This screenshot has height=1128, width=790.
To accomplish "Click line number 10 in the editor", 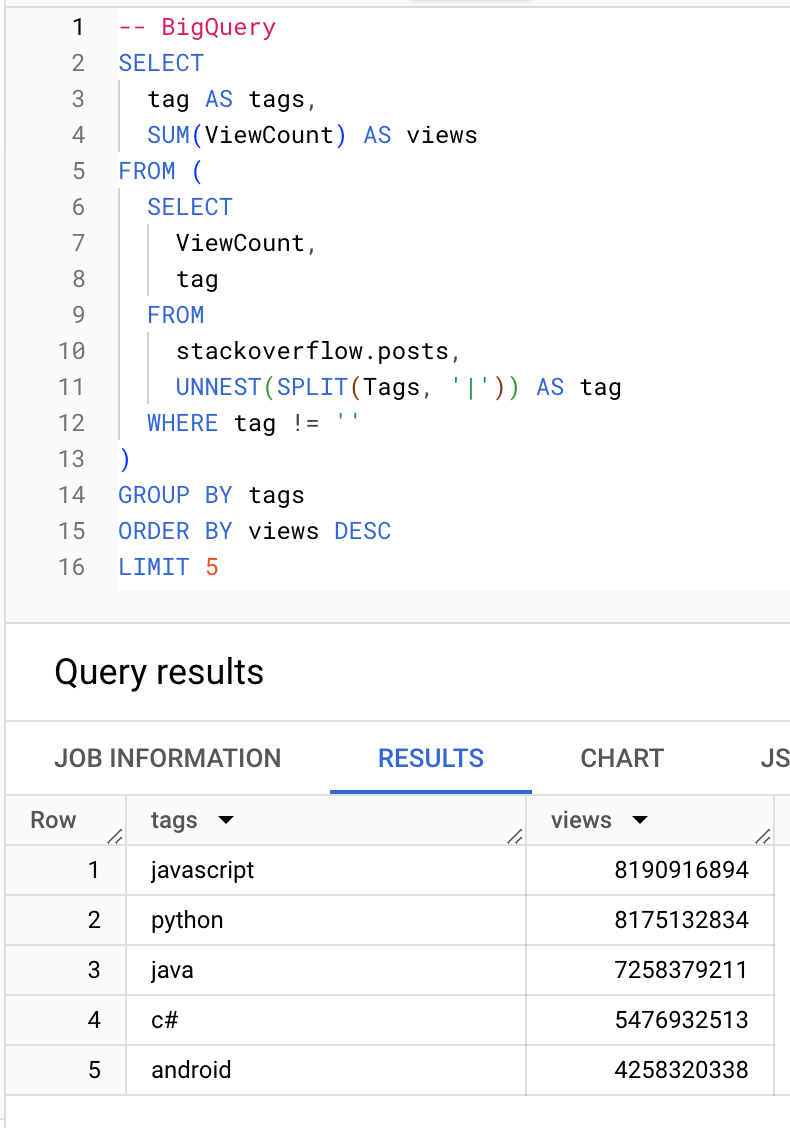I will point(72,351).
